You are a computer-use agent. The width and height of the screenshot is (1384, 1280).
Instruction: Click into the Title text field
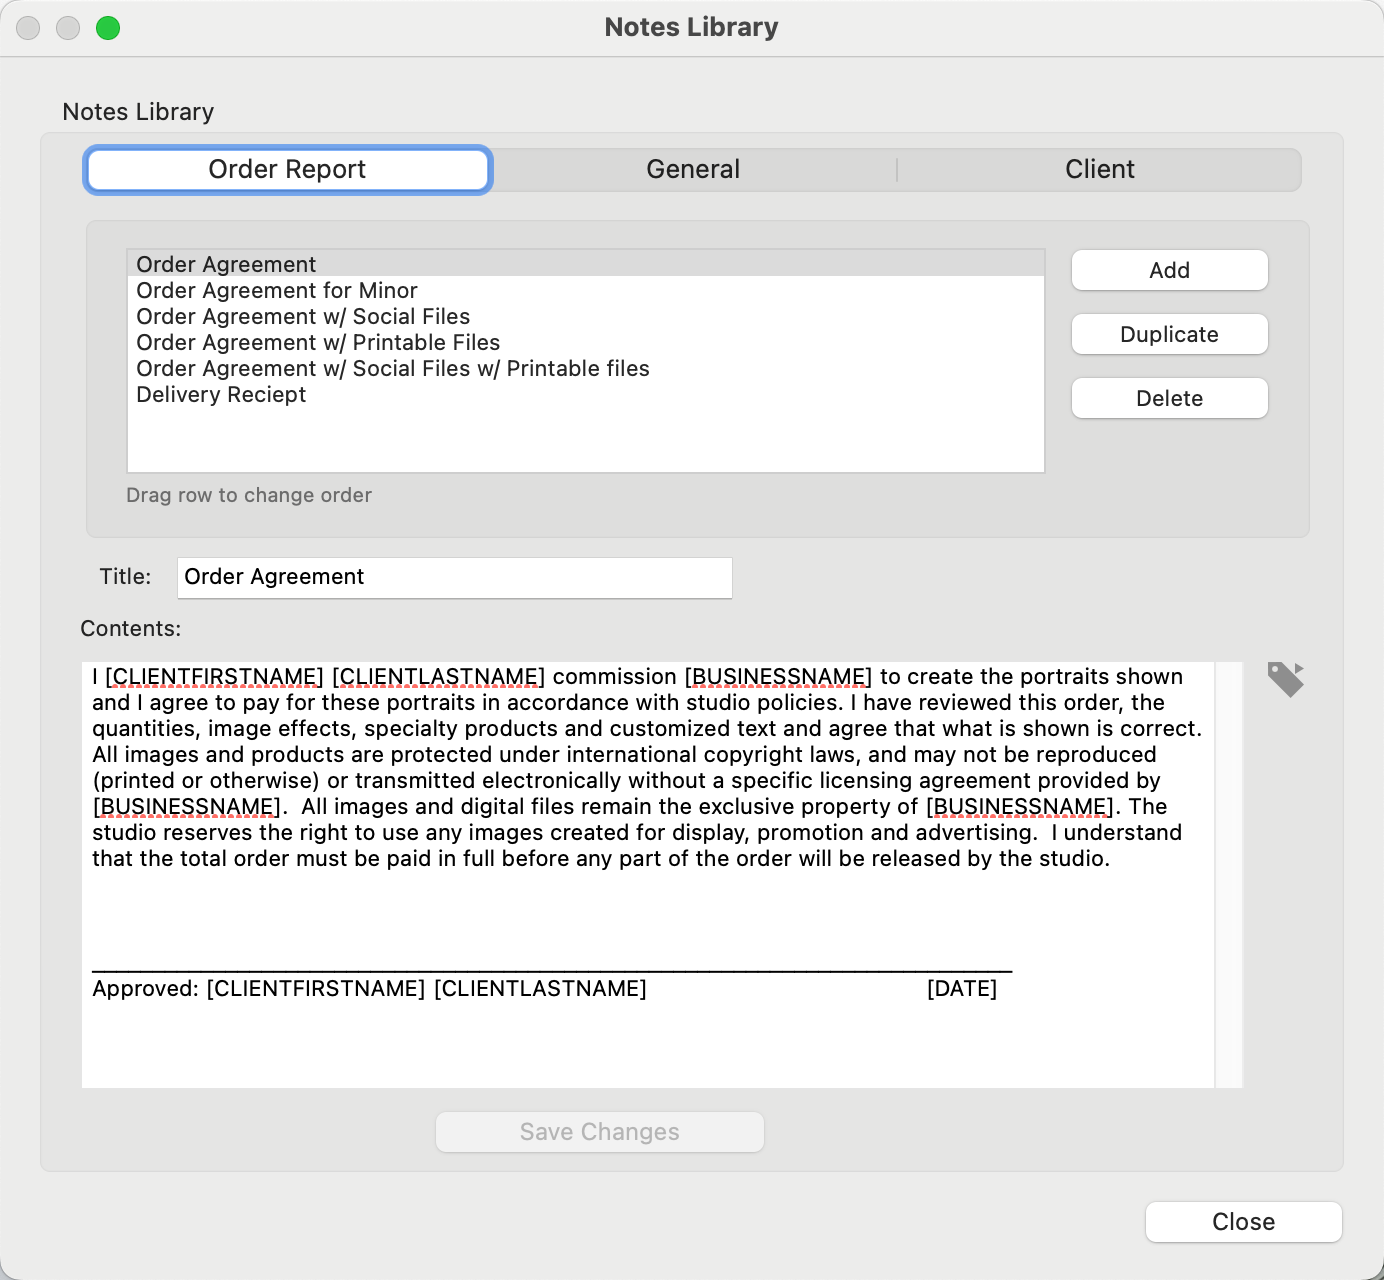(x=454, y=578)
